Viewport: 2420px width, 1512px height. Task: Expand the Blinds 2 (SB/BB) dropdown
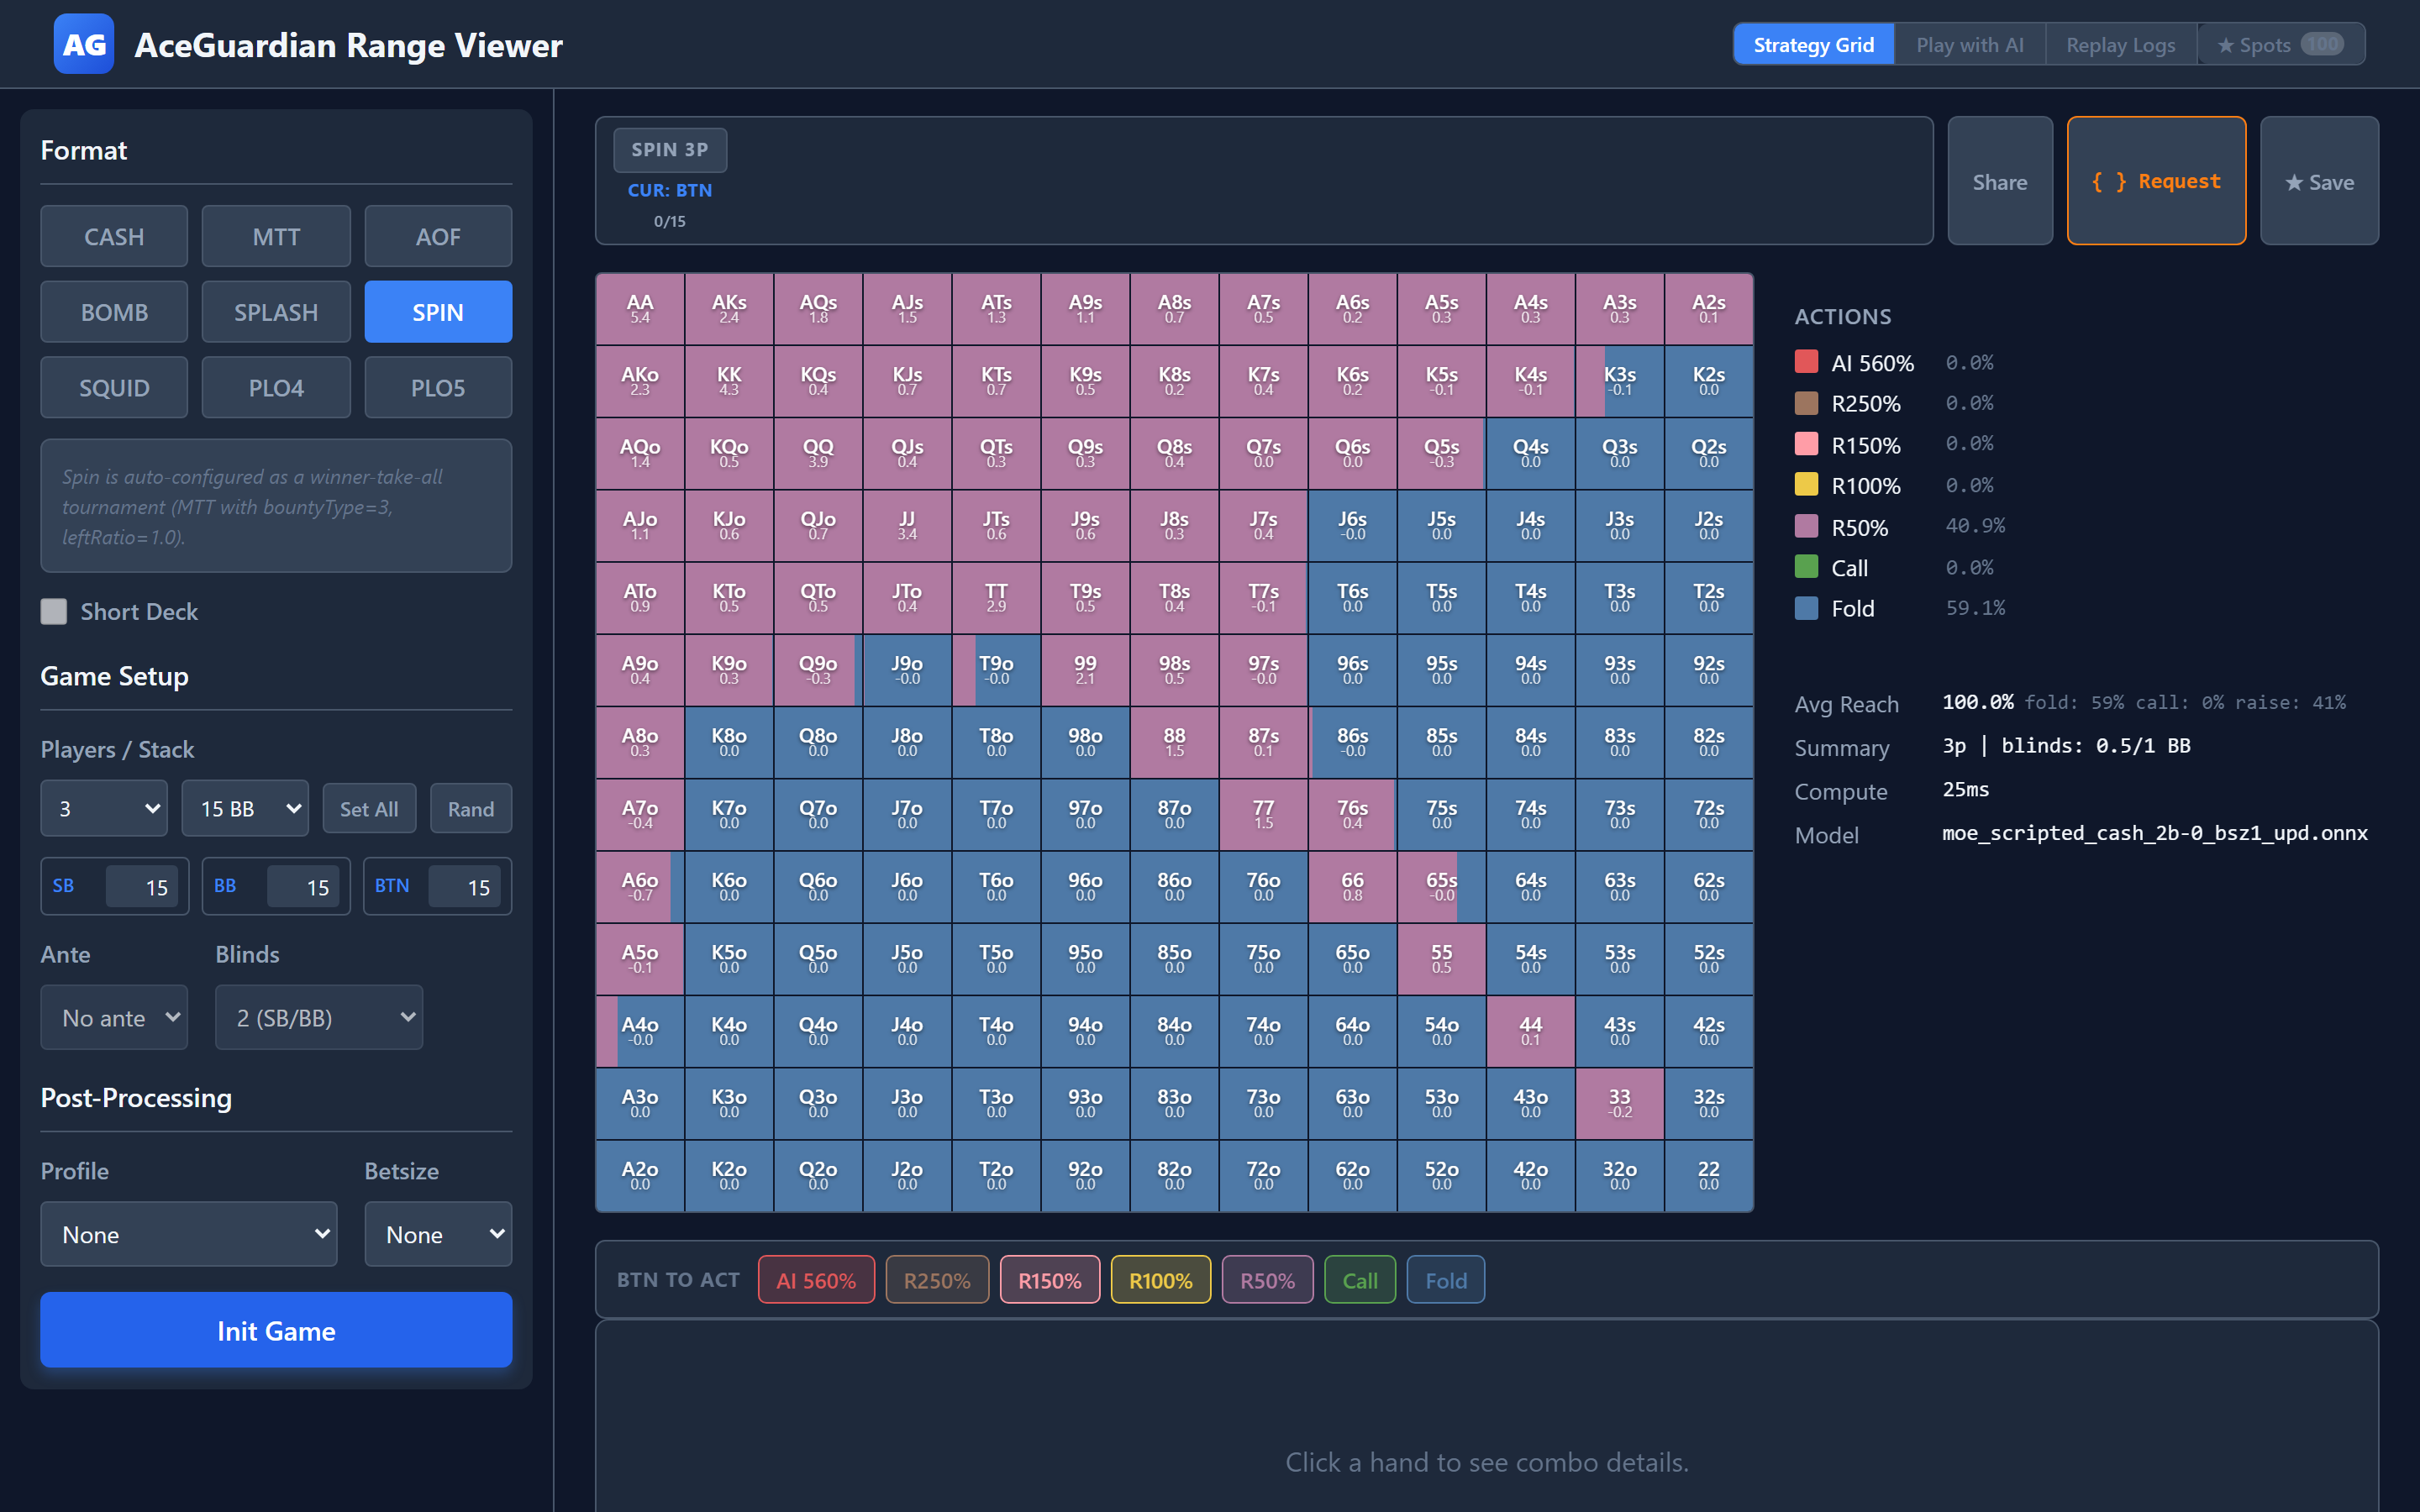(318, 1017)
